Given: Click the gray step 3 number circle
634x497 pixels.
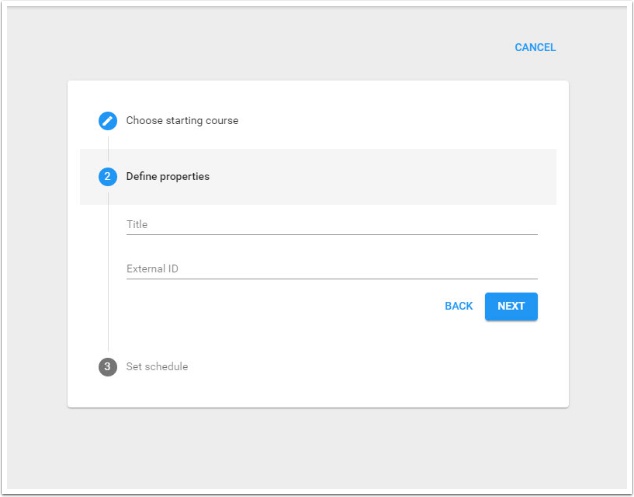Looking at the screenshot, I should click(x=108, y=366).
